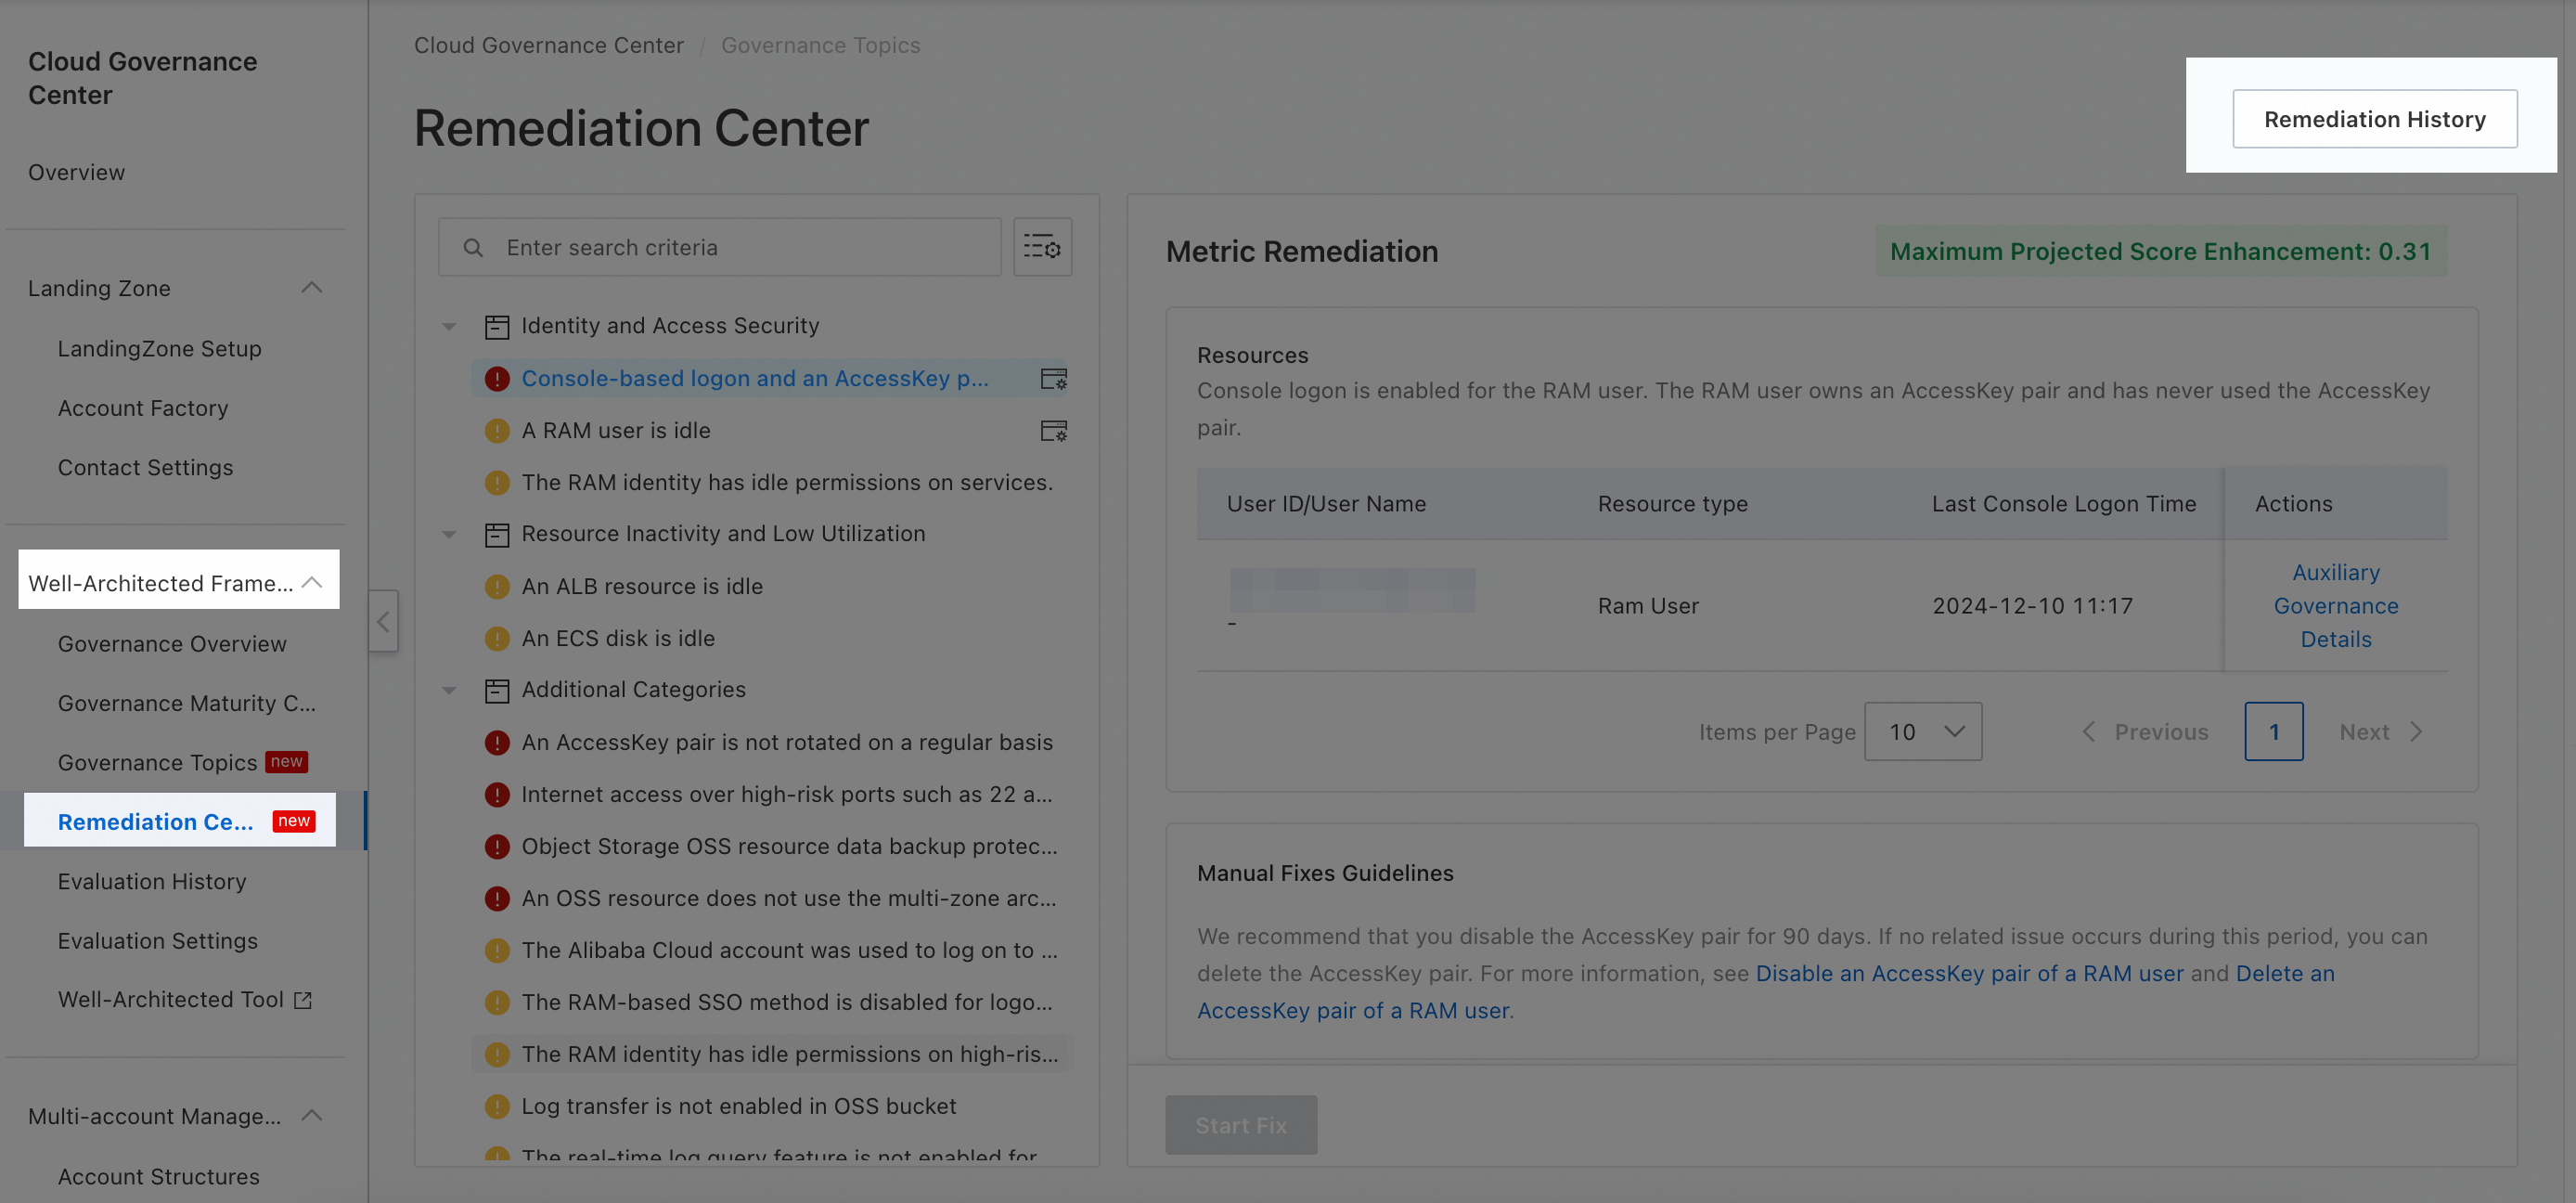
Task: Follow the Disable an AccessKey pair link
Action: (x=1968, y=973)
